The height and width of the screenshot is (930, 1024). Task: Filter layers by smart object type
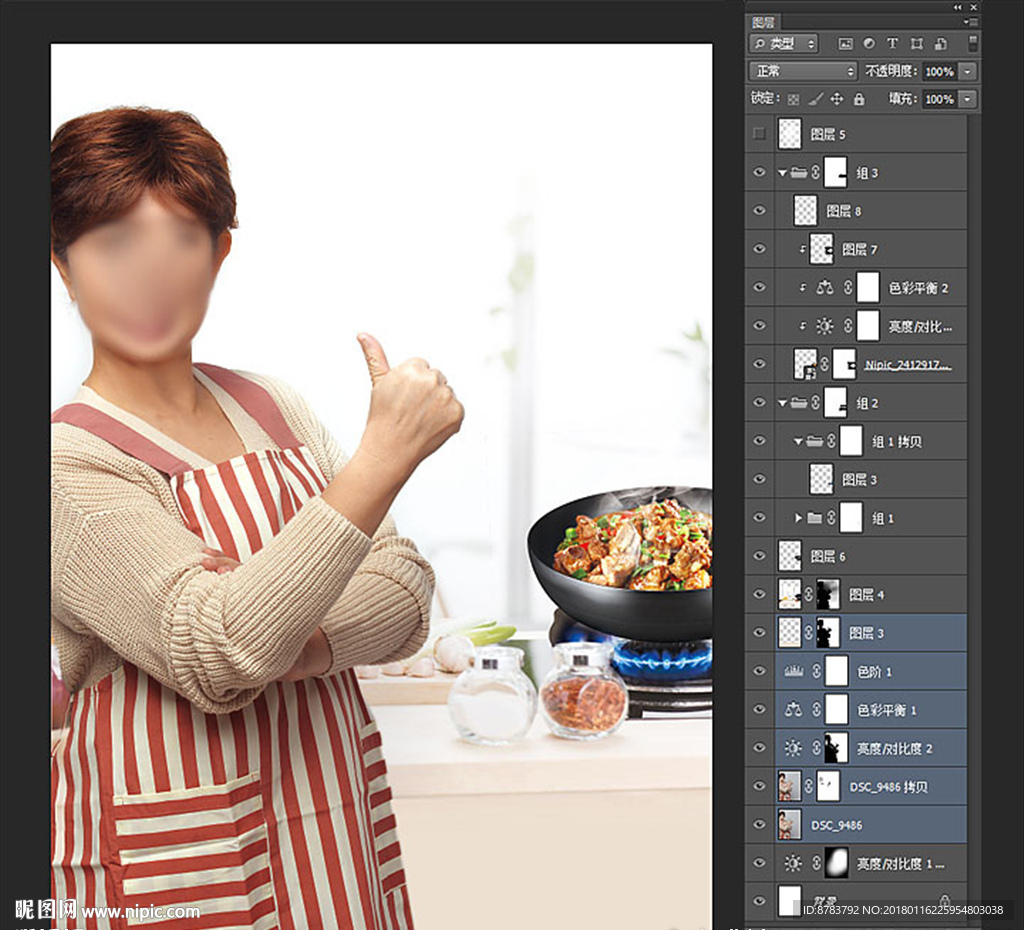[941, 44]
